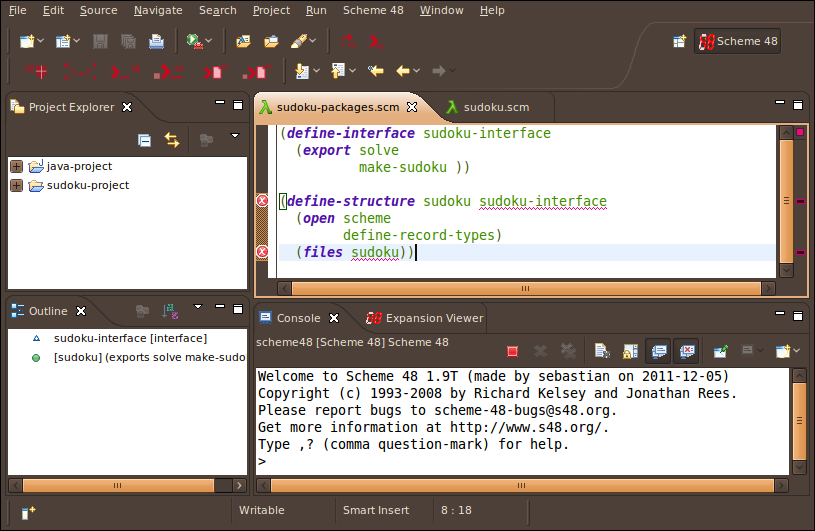This screenshot has height=531, width=815.
Task: Toggle Show Console on error output
Action: (x=687, y=351)
